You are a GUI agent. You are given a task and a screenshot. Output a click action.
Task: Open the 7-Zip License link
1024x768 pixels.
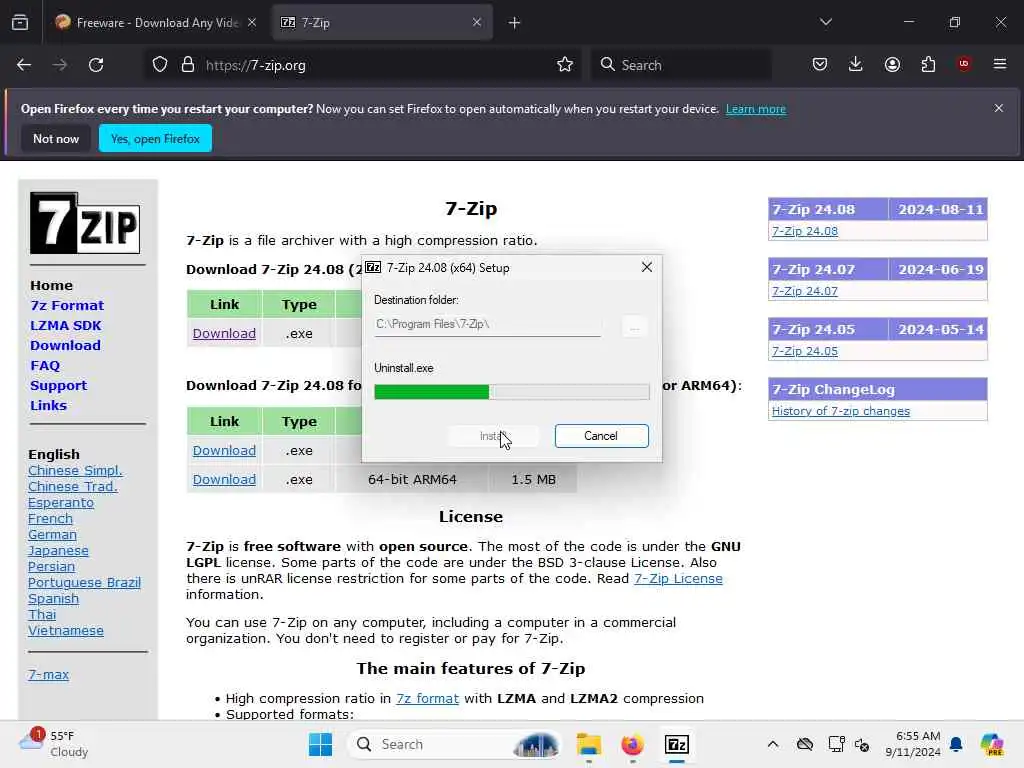click(x=678, y=579)
